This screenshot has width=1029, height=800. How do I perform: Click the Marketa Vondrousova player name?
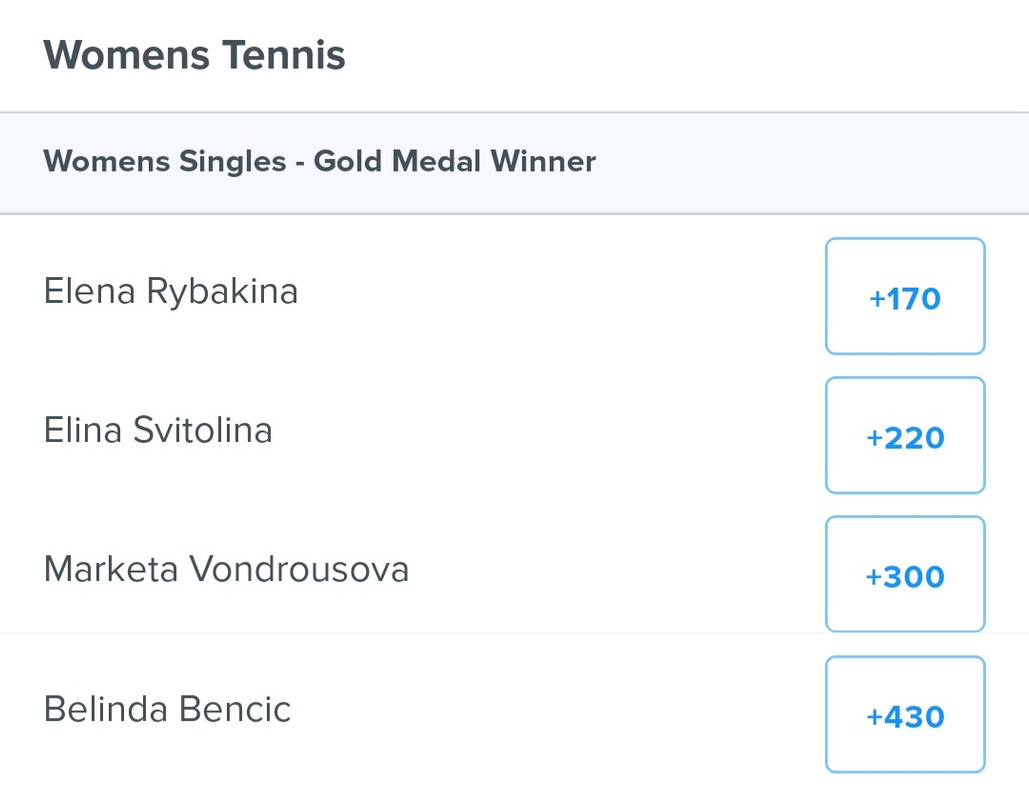(x=226, y=569)
